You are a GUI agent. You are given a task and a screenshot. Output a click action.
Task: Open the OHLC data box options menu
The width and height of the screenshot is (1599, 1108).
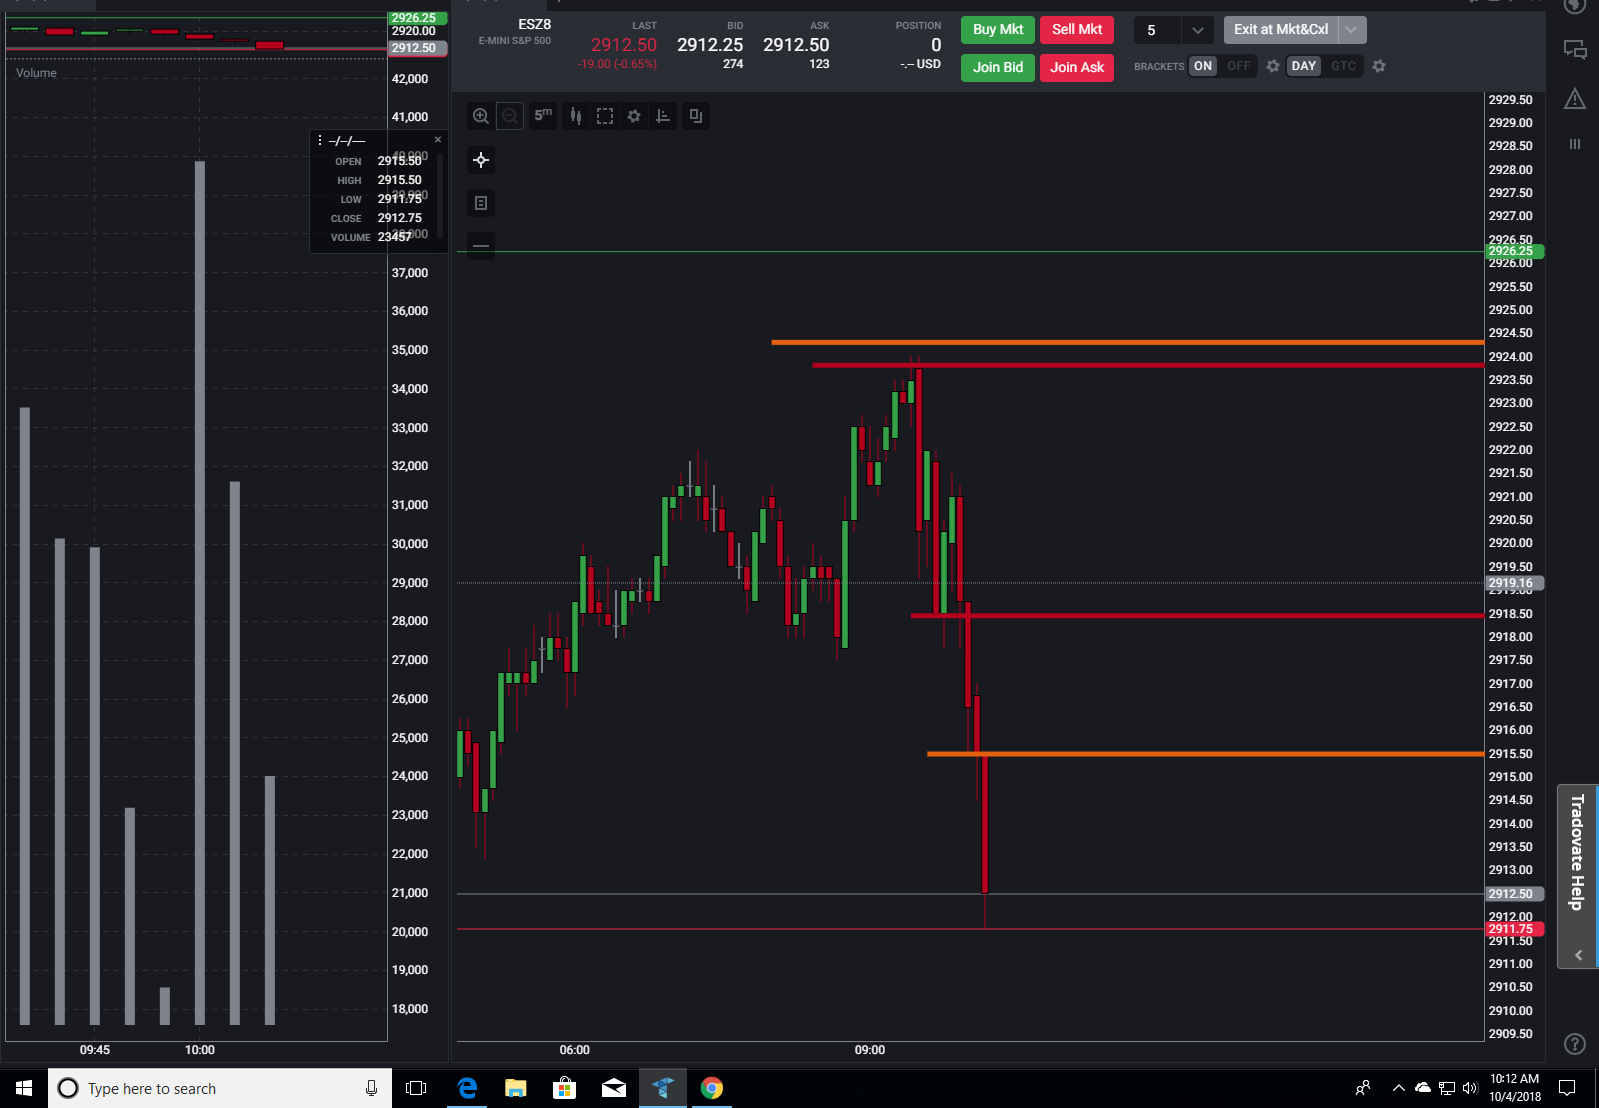(320, 140)
